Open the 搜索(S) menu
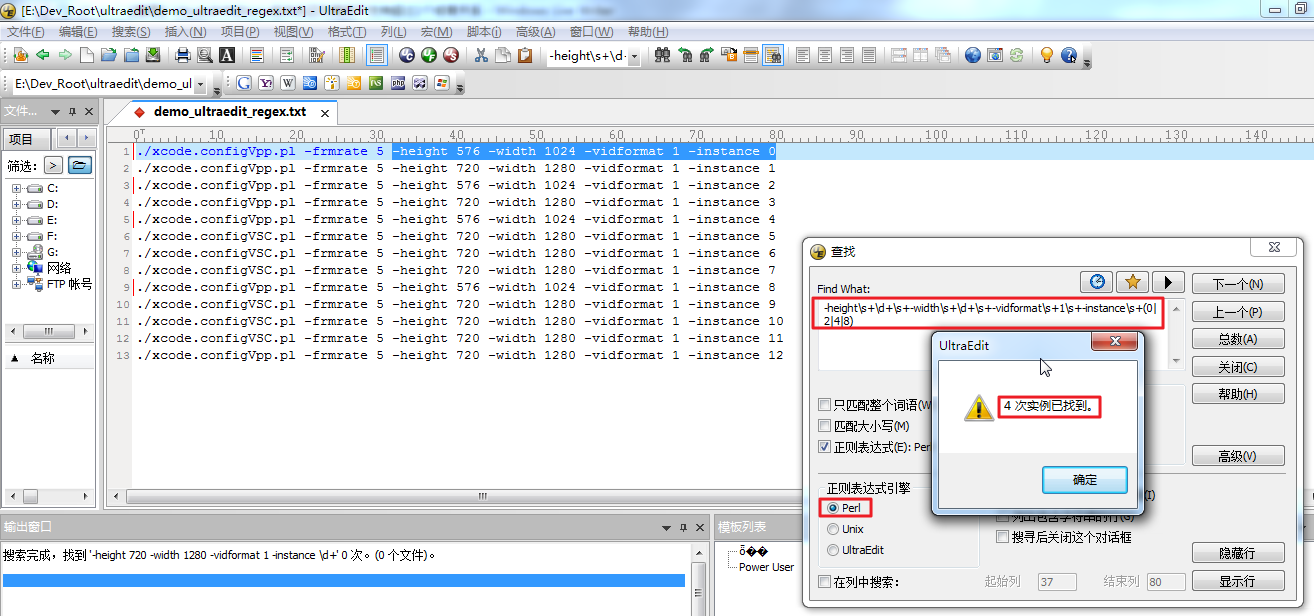The width and height of the screenshot is (1314, 616). (x=131, y=32)
